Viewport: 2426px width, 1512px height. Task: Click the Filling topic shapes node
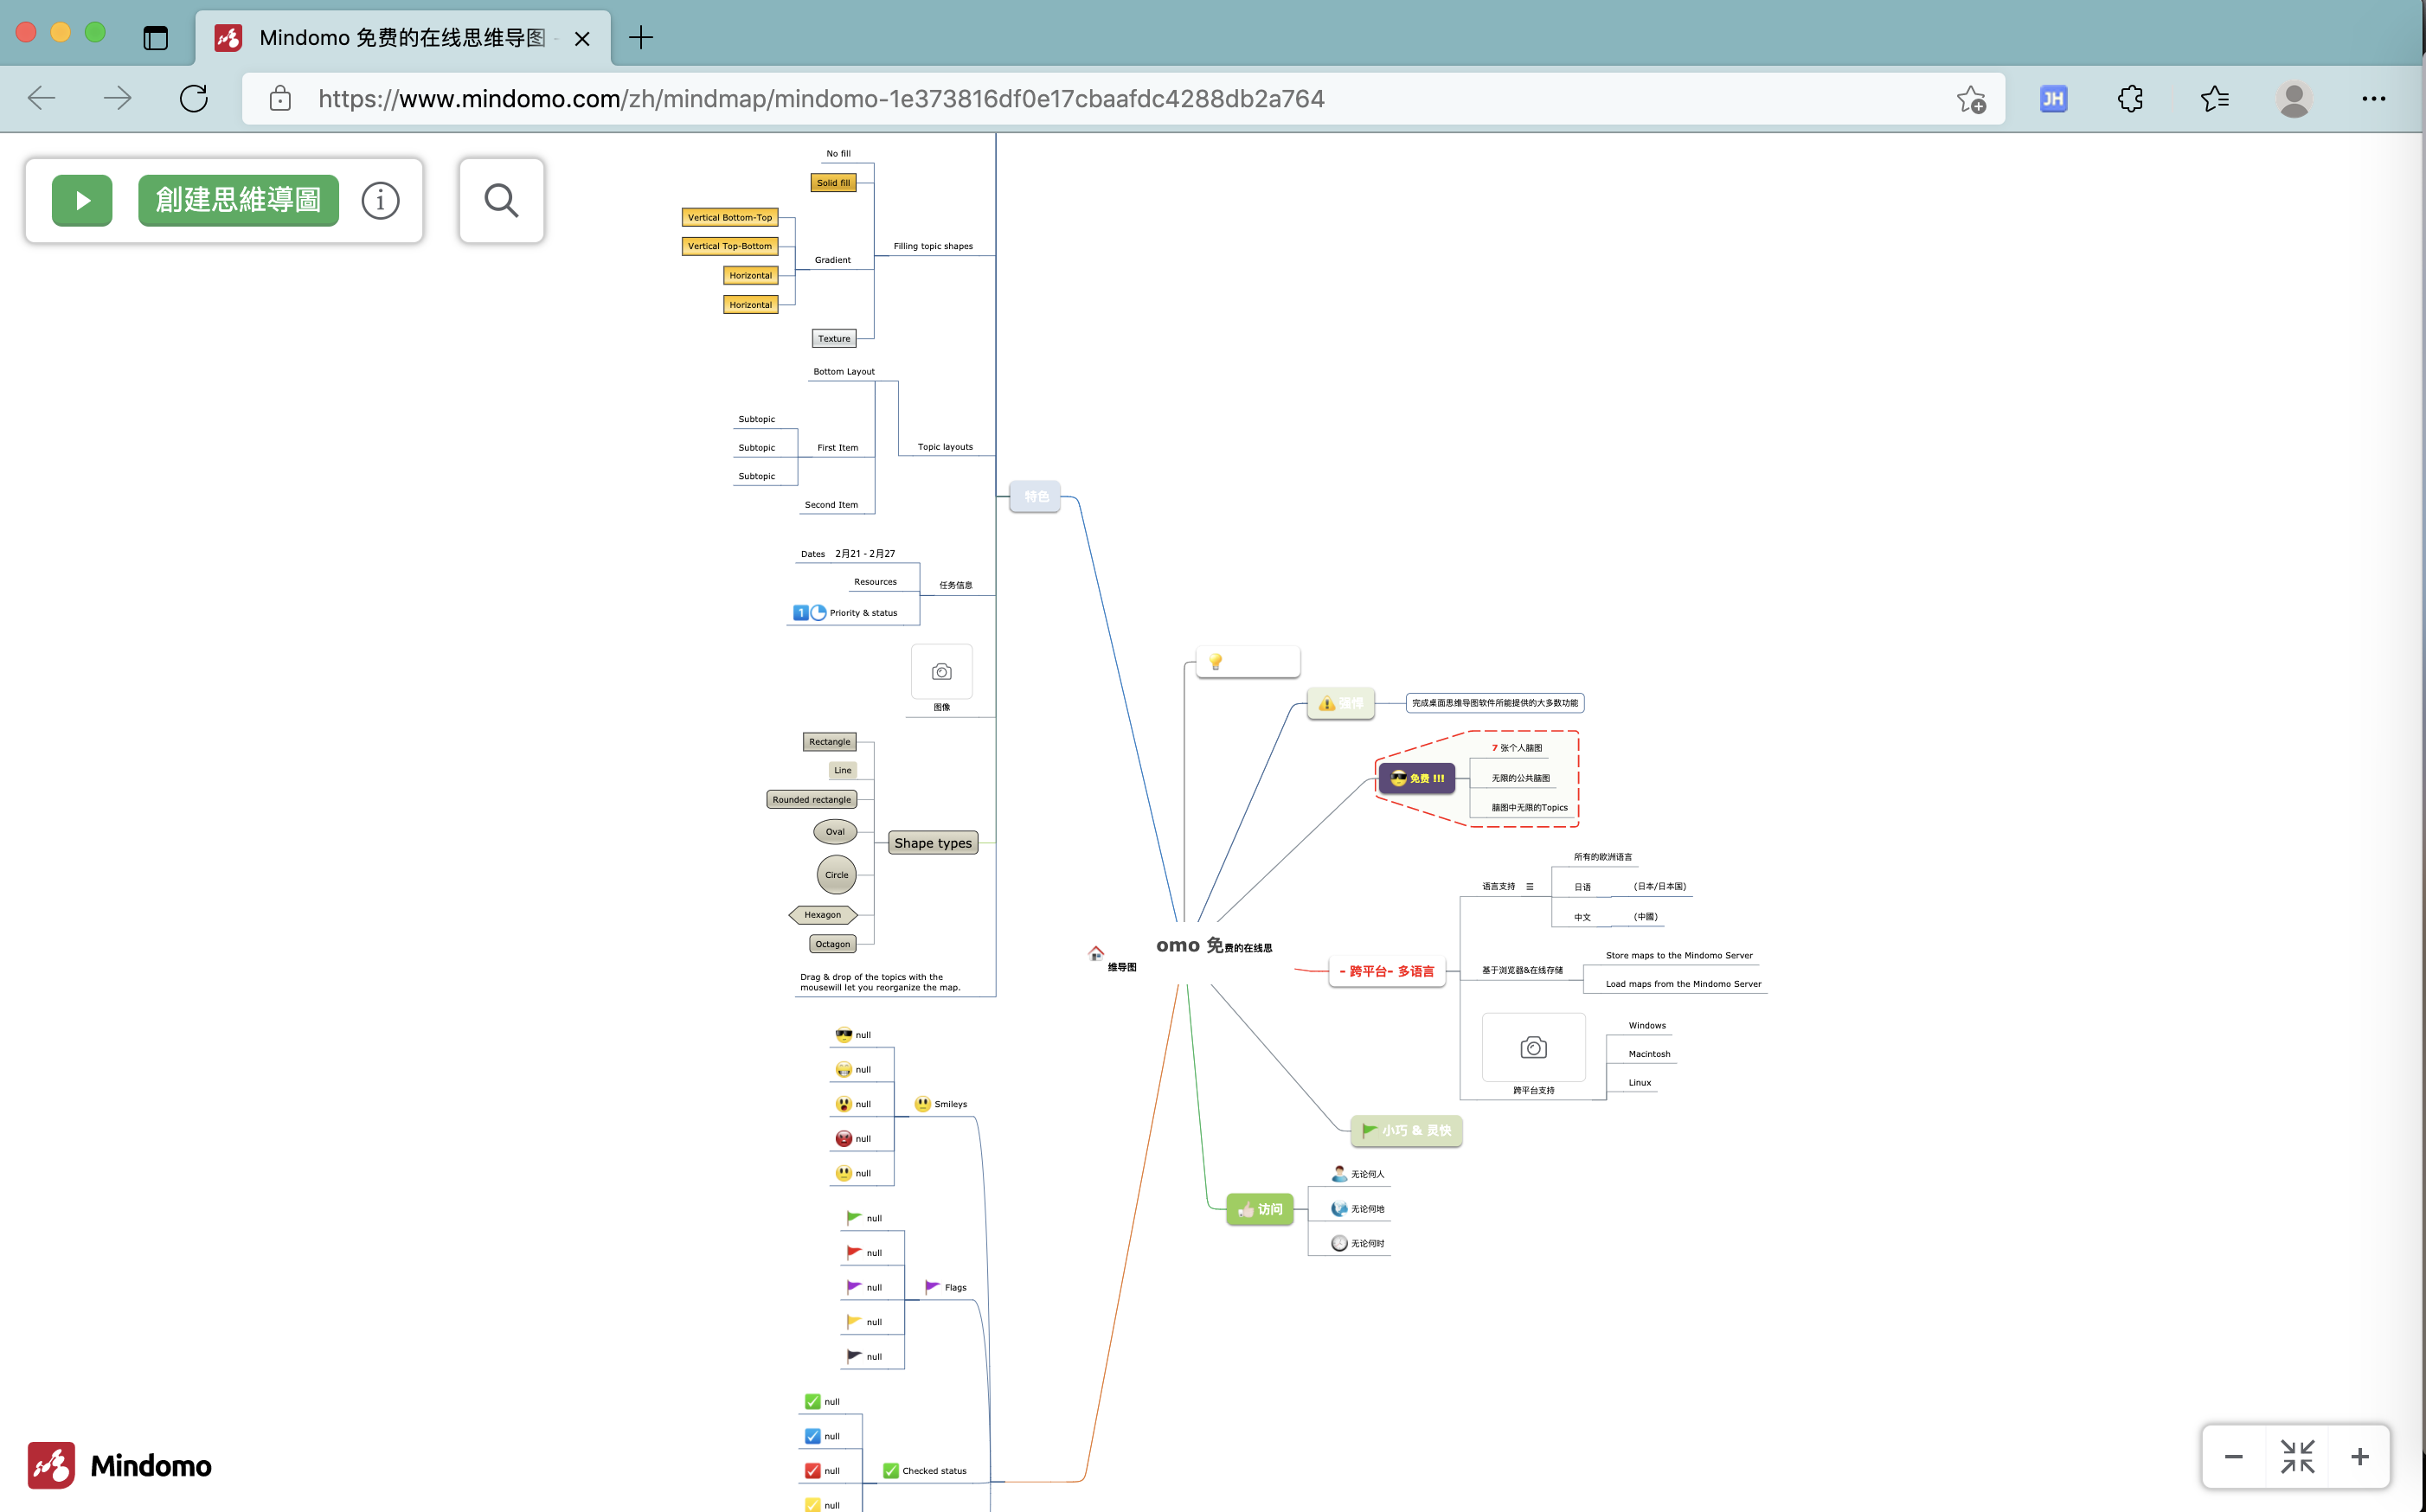pyautogui.click(x=933, y=245)
